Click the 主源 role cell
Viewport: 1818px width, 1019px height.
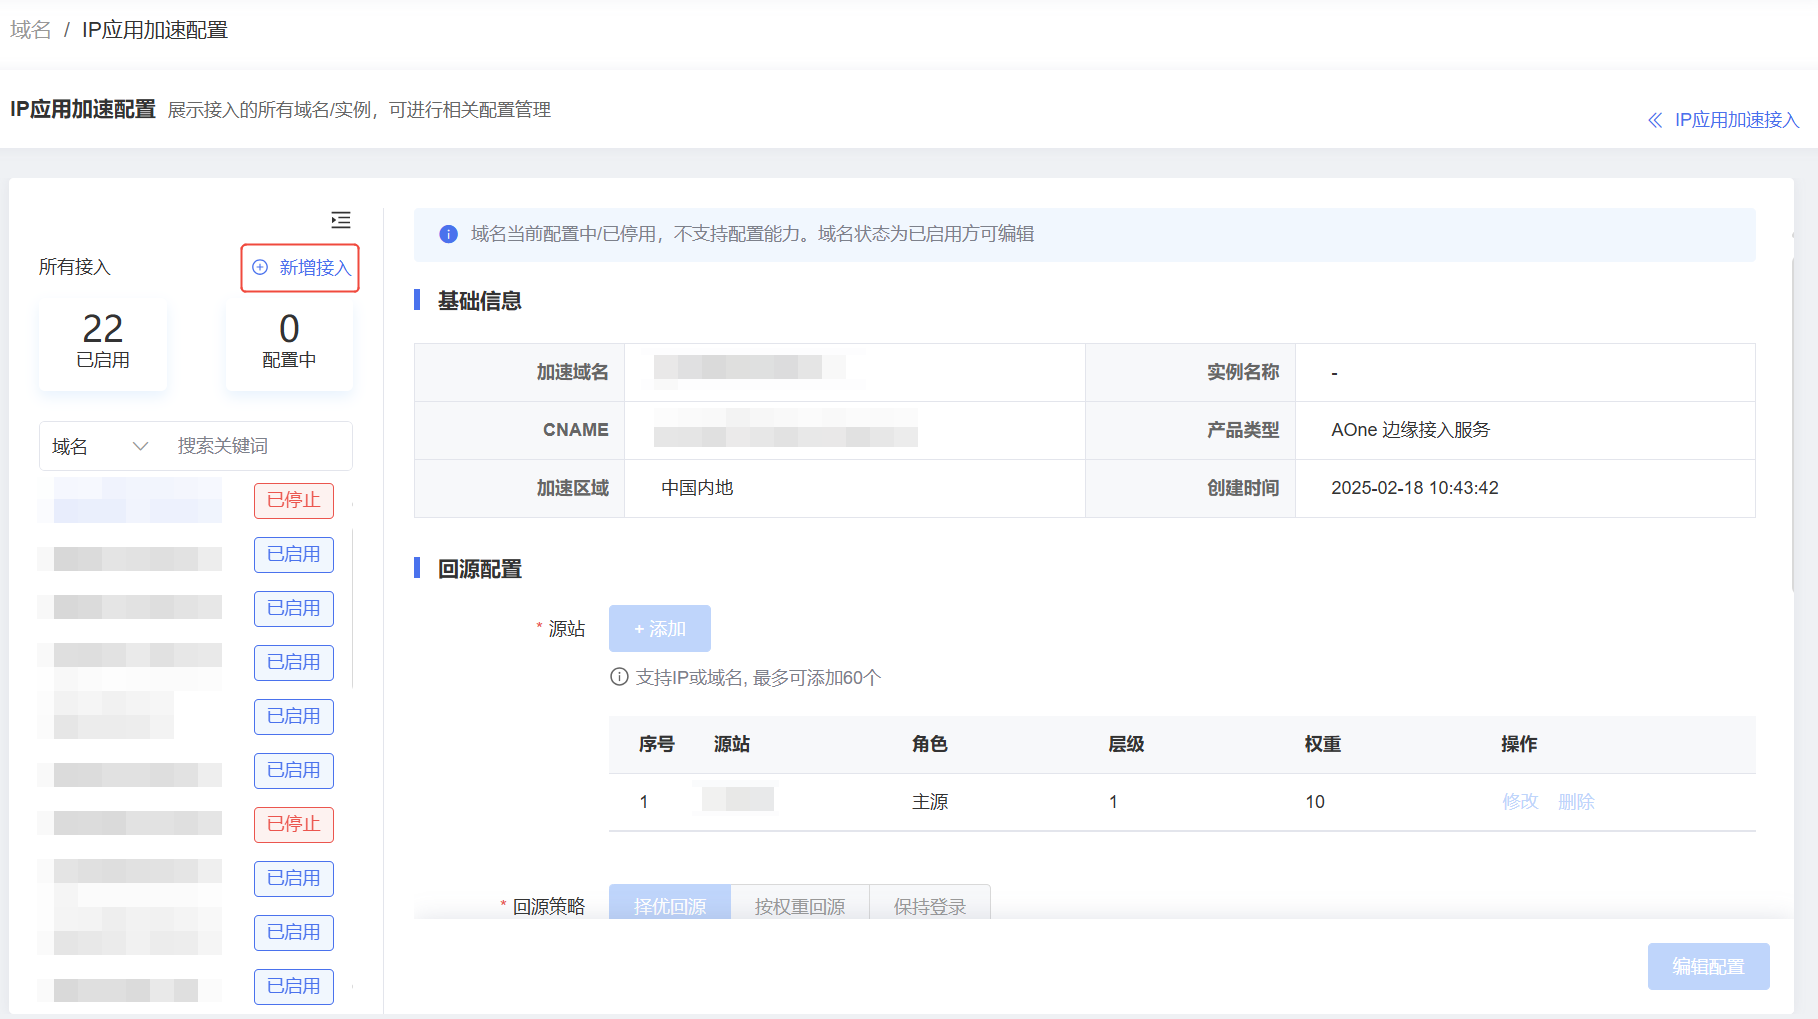click(930, 802)
